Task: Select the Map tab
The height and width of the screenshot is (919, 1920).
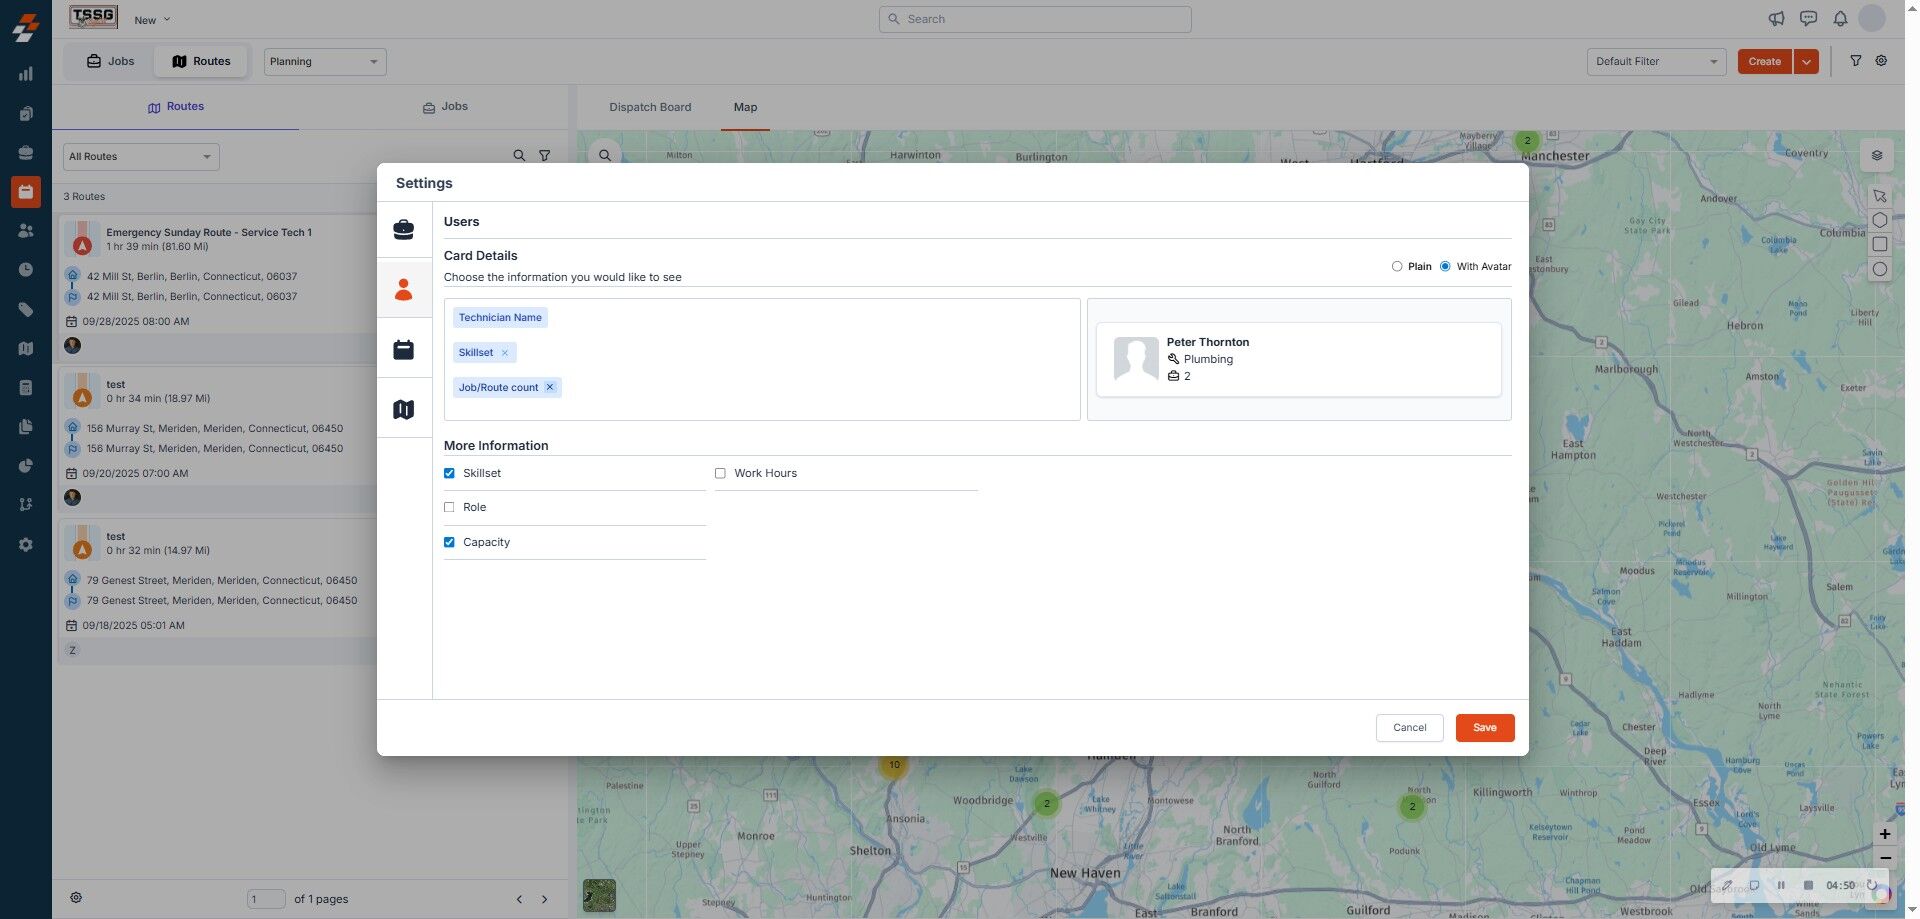Action: [x=745, y=107]
